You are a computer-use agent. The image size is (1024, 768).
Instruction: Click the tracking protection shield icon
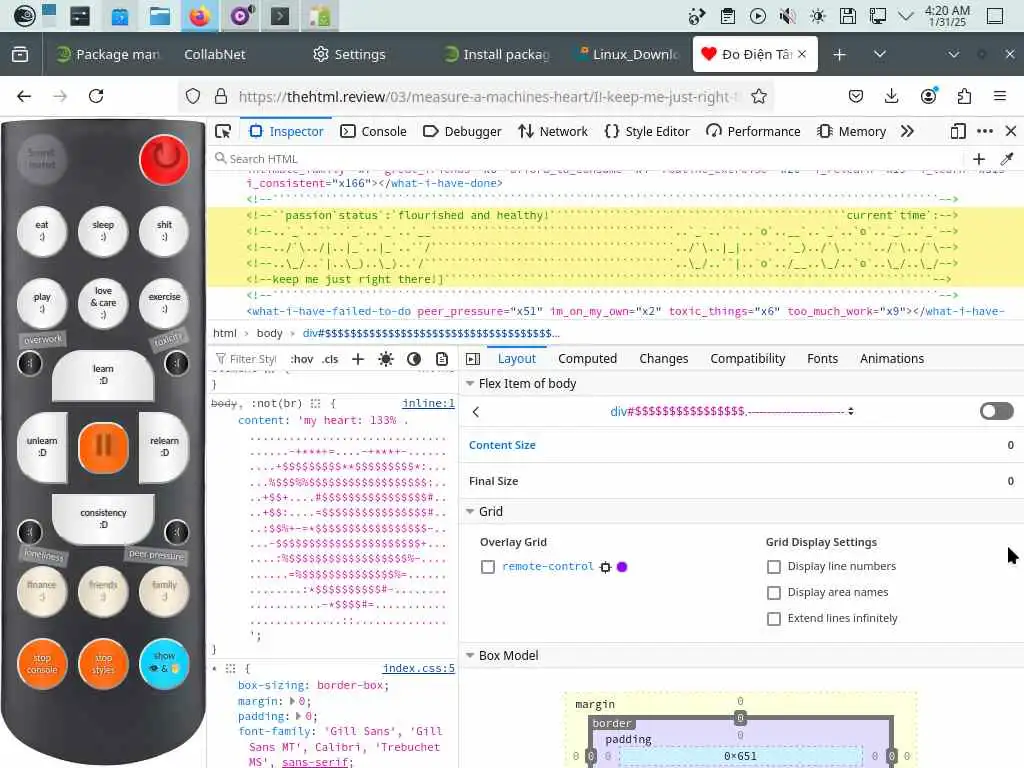click(x=193, y=97)
